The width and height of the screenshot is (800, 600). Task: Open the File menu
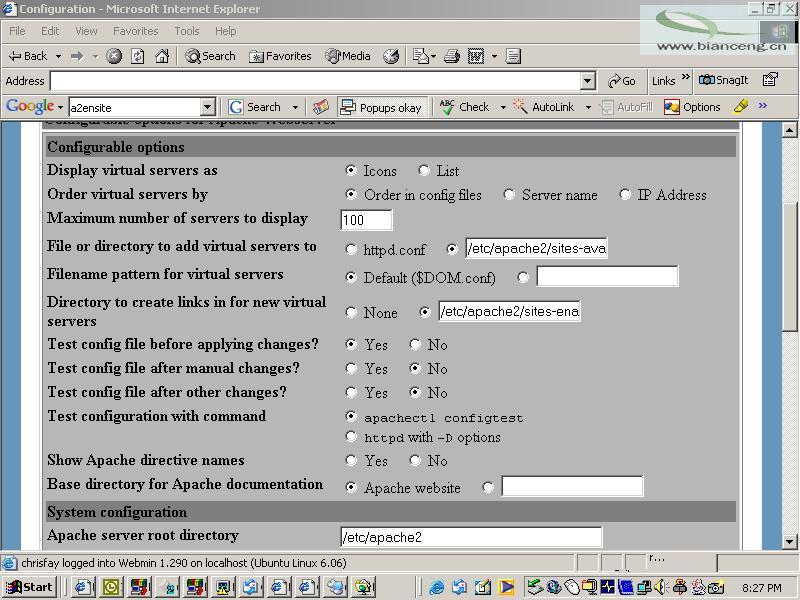click(17, 31)
